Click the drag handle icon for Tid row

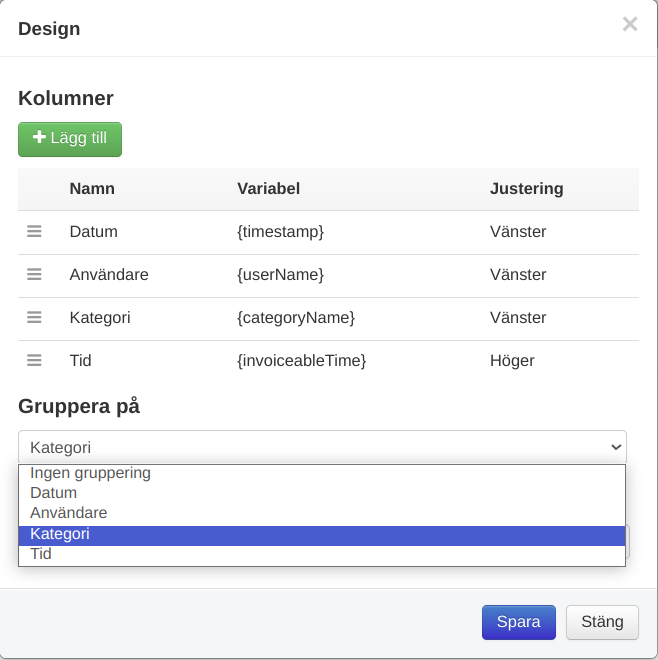(x=34, y=360)
